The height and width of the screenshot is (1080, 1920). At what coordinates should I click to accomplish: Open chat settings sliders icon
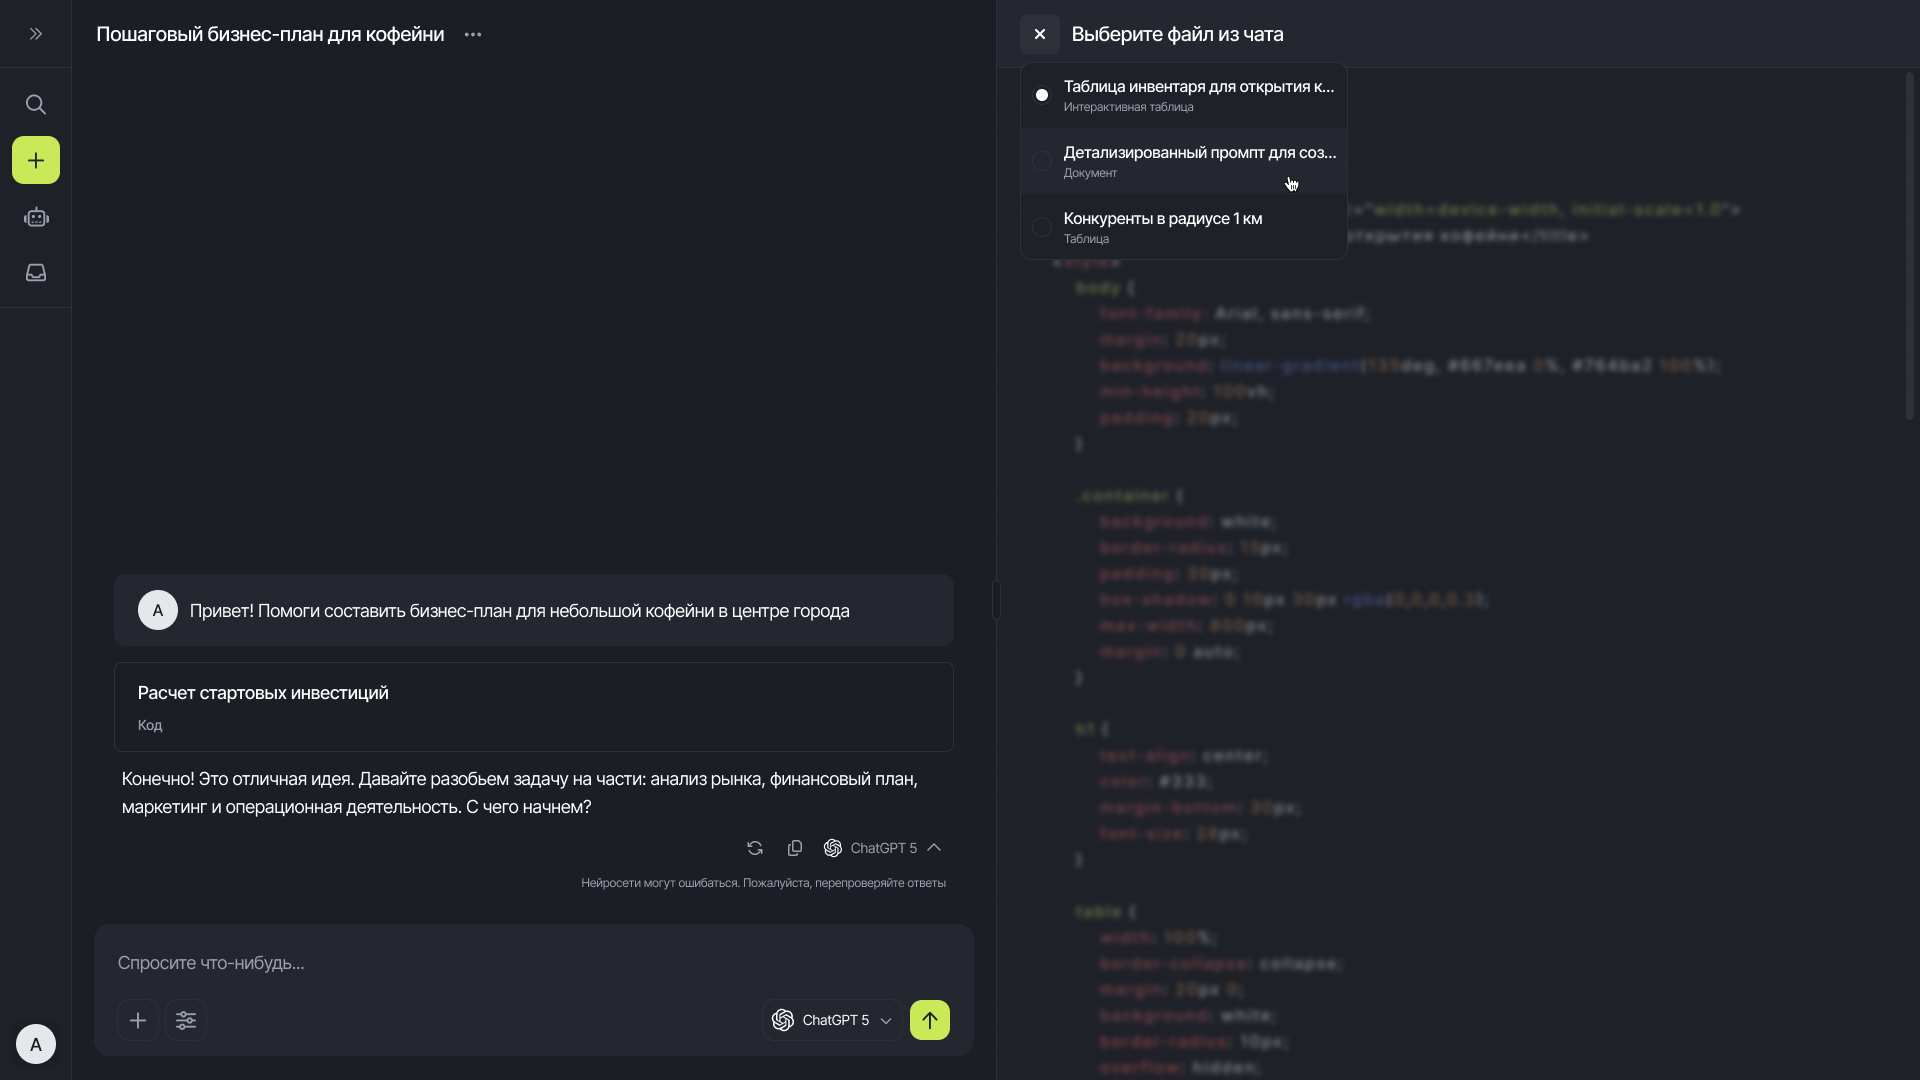(x=186, y=1020)
